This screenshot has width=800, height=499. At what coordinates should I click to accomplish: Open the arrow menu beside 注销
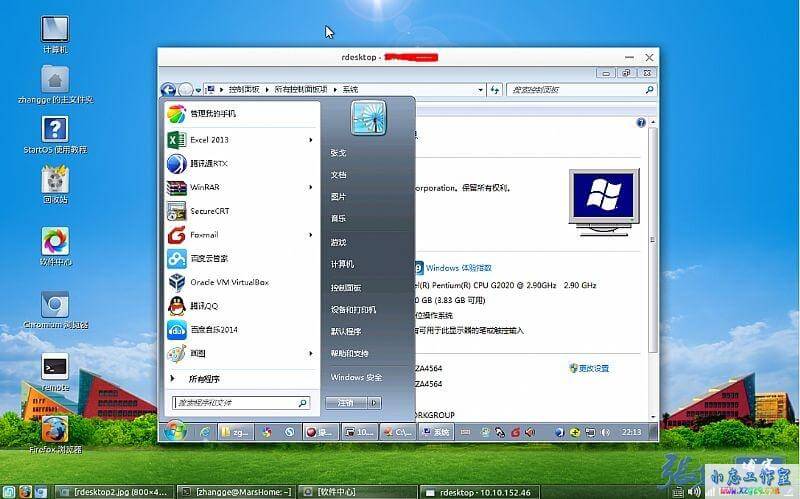pyautogui.click(x=374, y=403)
